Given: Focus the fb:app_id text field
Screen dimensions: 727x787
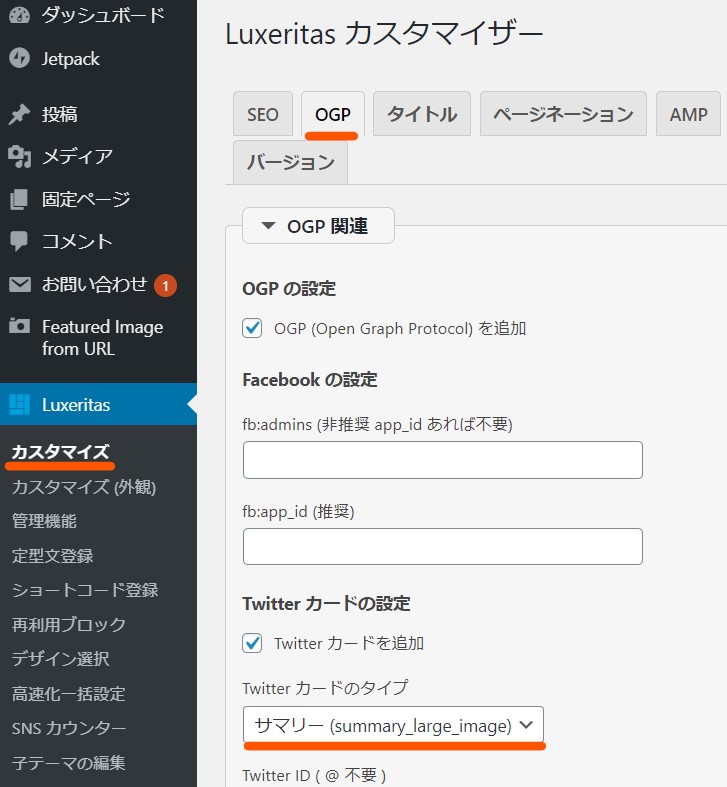Looking at the screenshot, I should point(443,546).
